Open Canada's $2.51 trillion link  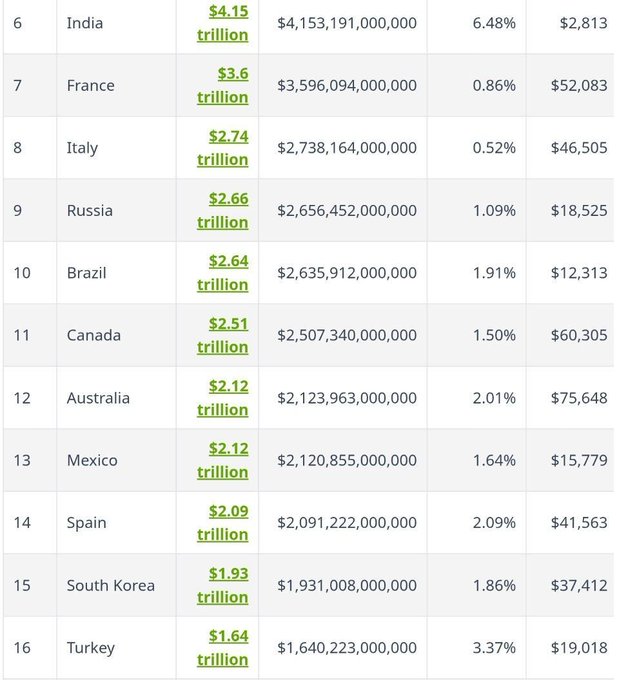[223, 335]
